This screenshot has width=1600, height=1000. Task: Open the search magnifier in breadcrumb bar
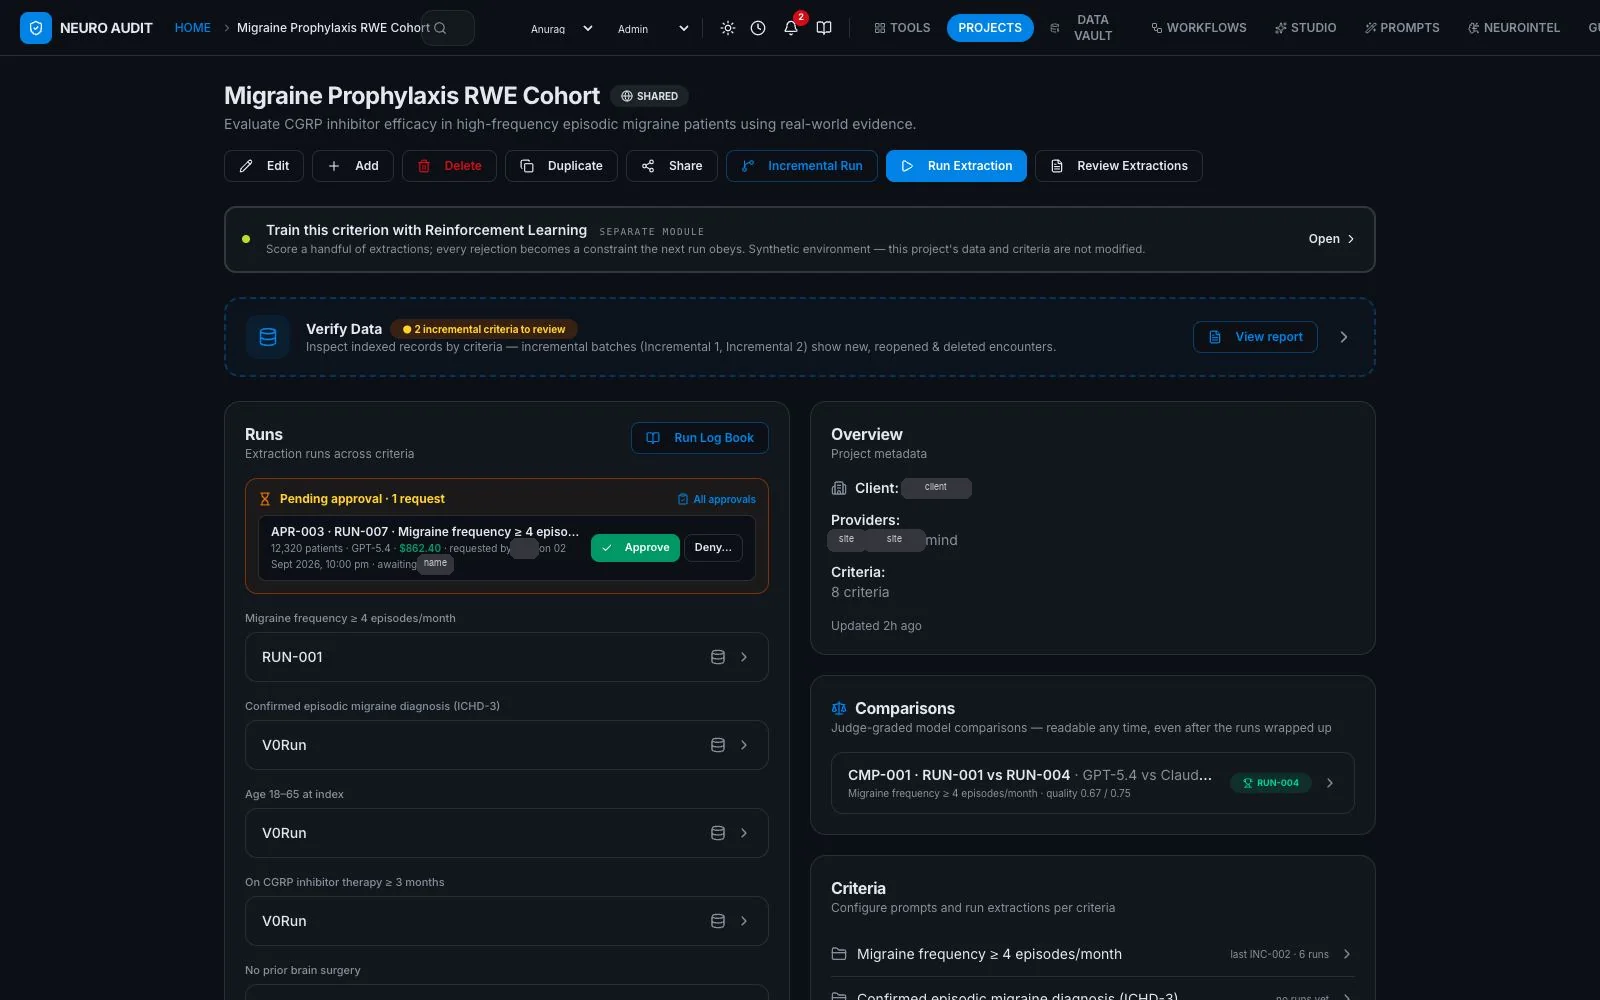click(440, 28)
